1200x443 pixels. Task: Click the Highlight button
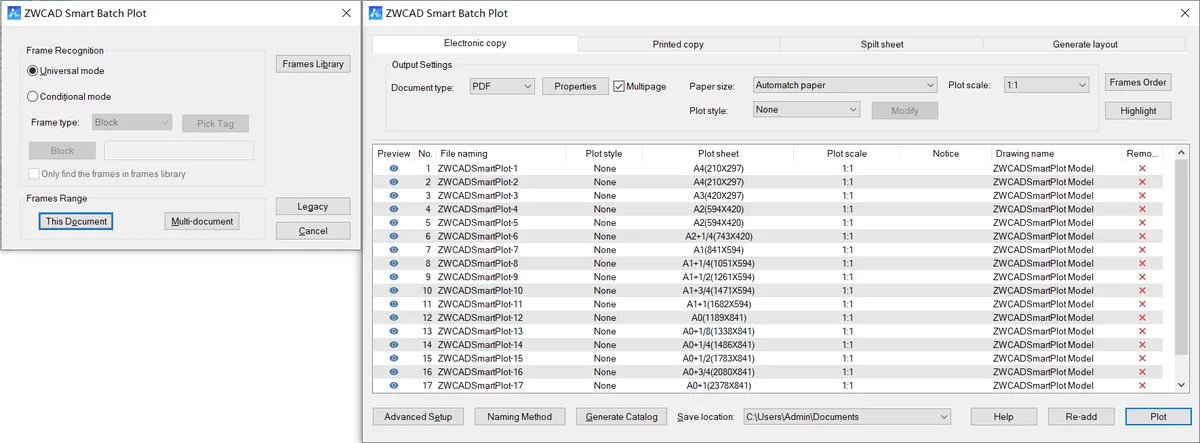[x=1138, y=110]
